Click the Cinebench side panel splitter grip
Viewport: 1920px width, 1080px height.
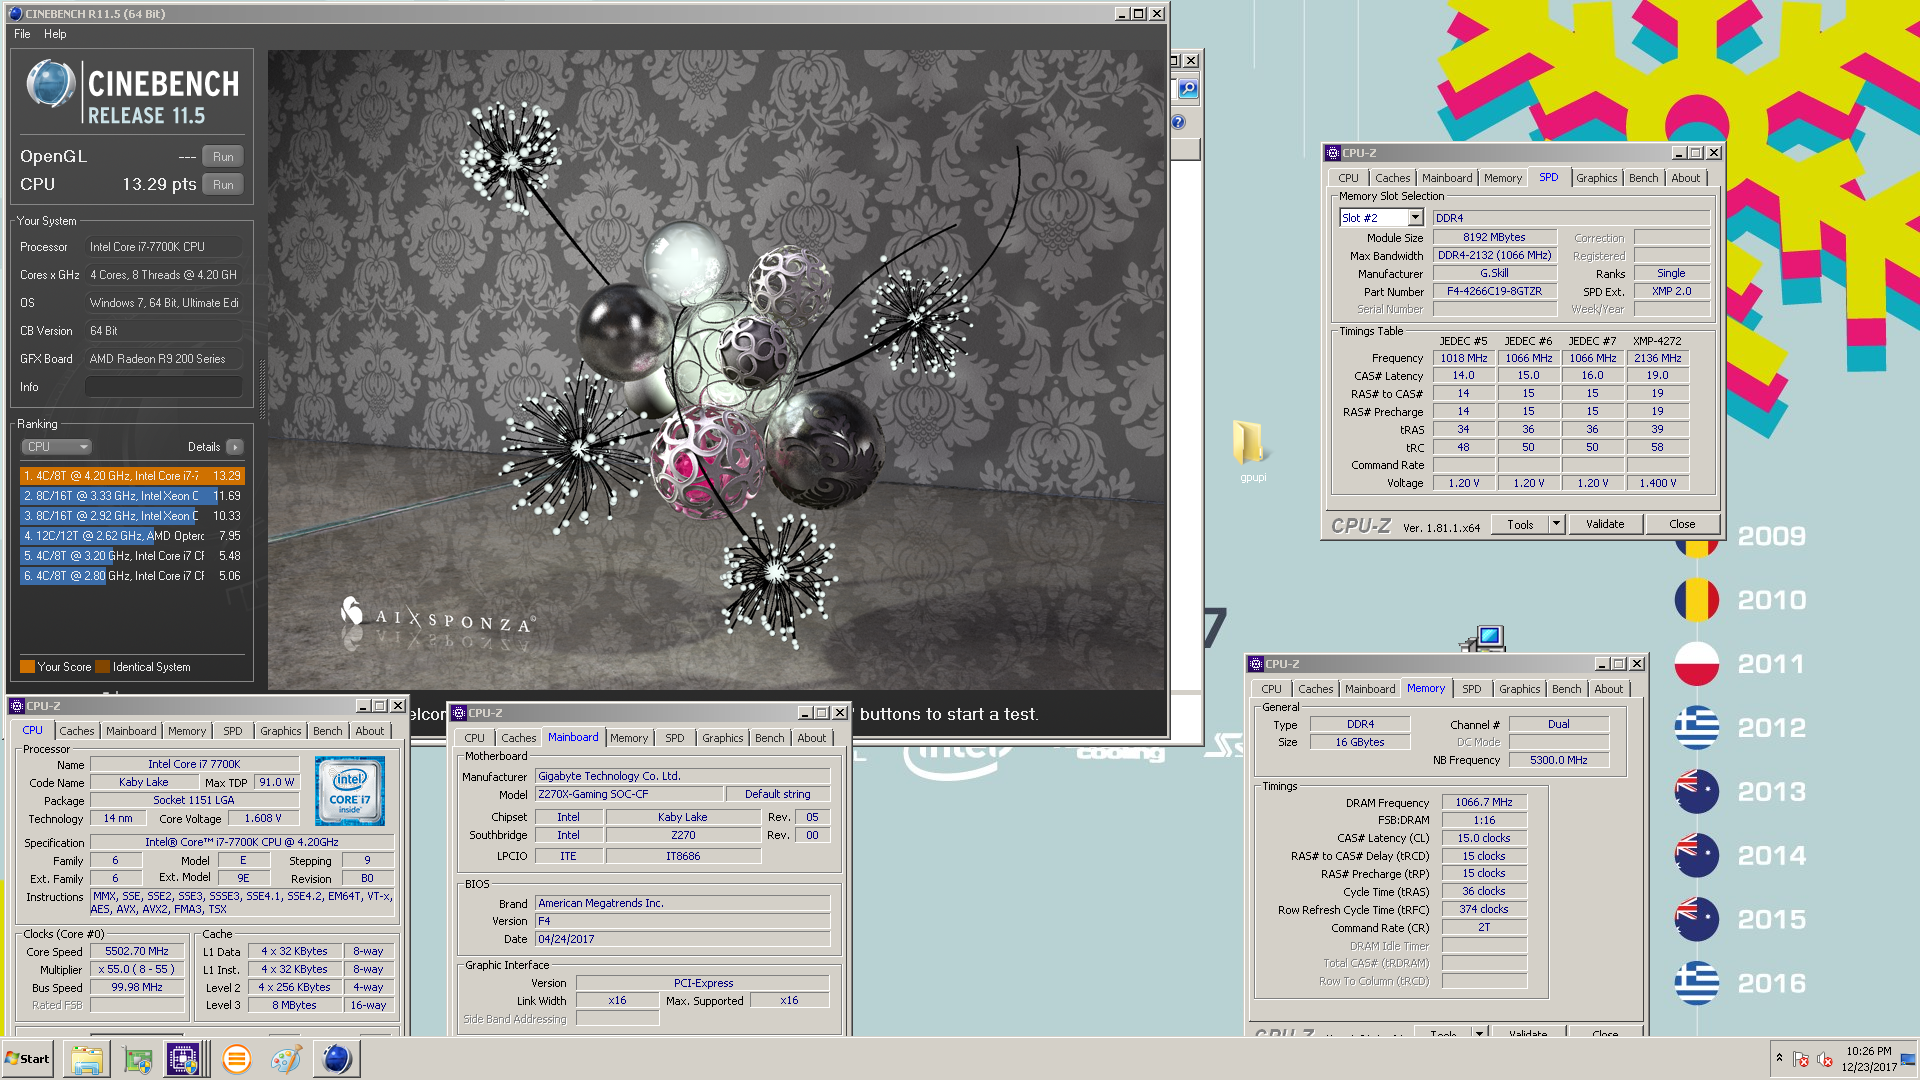[262, 388]
